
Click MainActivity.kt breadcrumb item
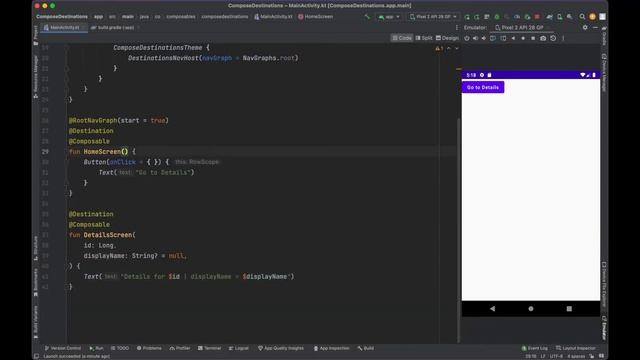point(273,17)
